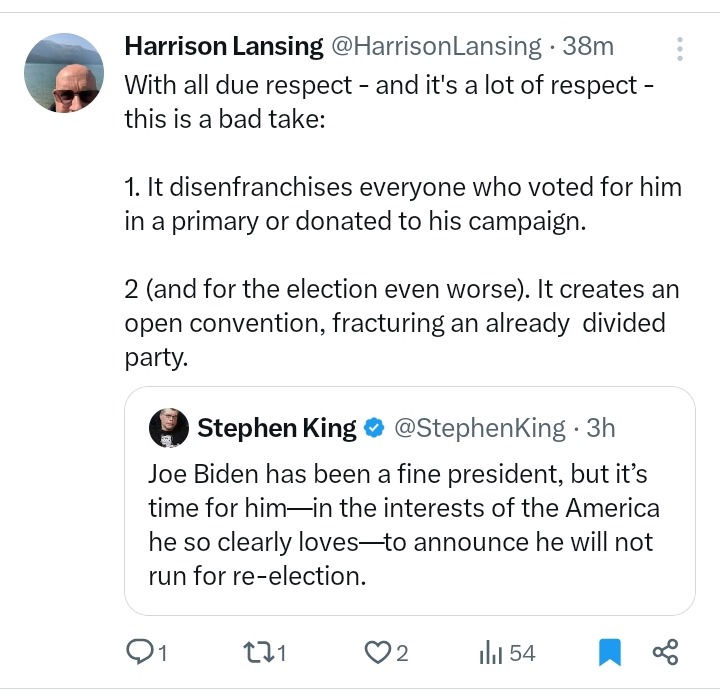Open the tweet's 38m timestamp
Image resolution: width=720 pixels, height=691 pixels.
pos(589,46)
